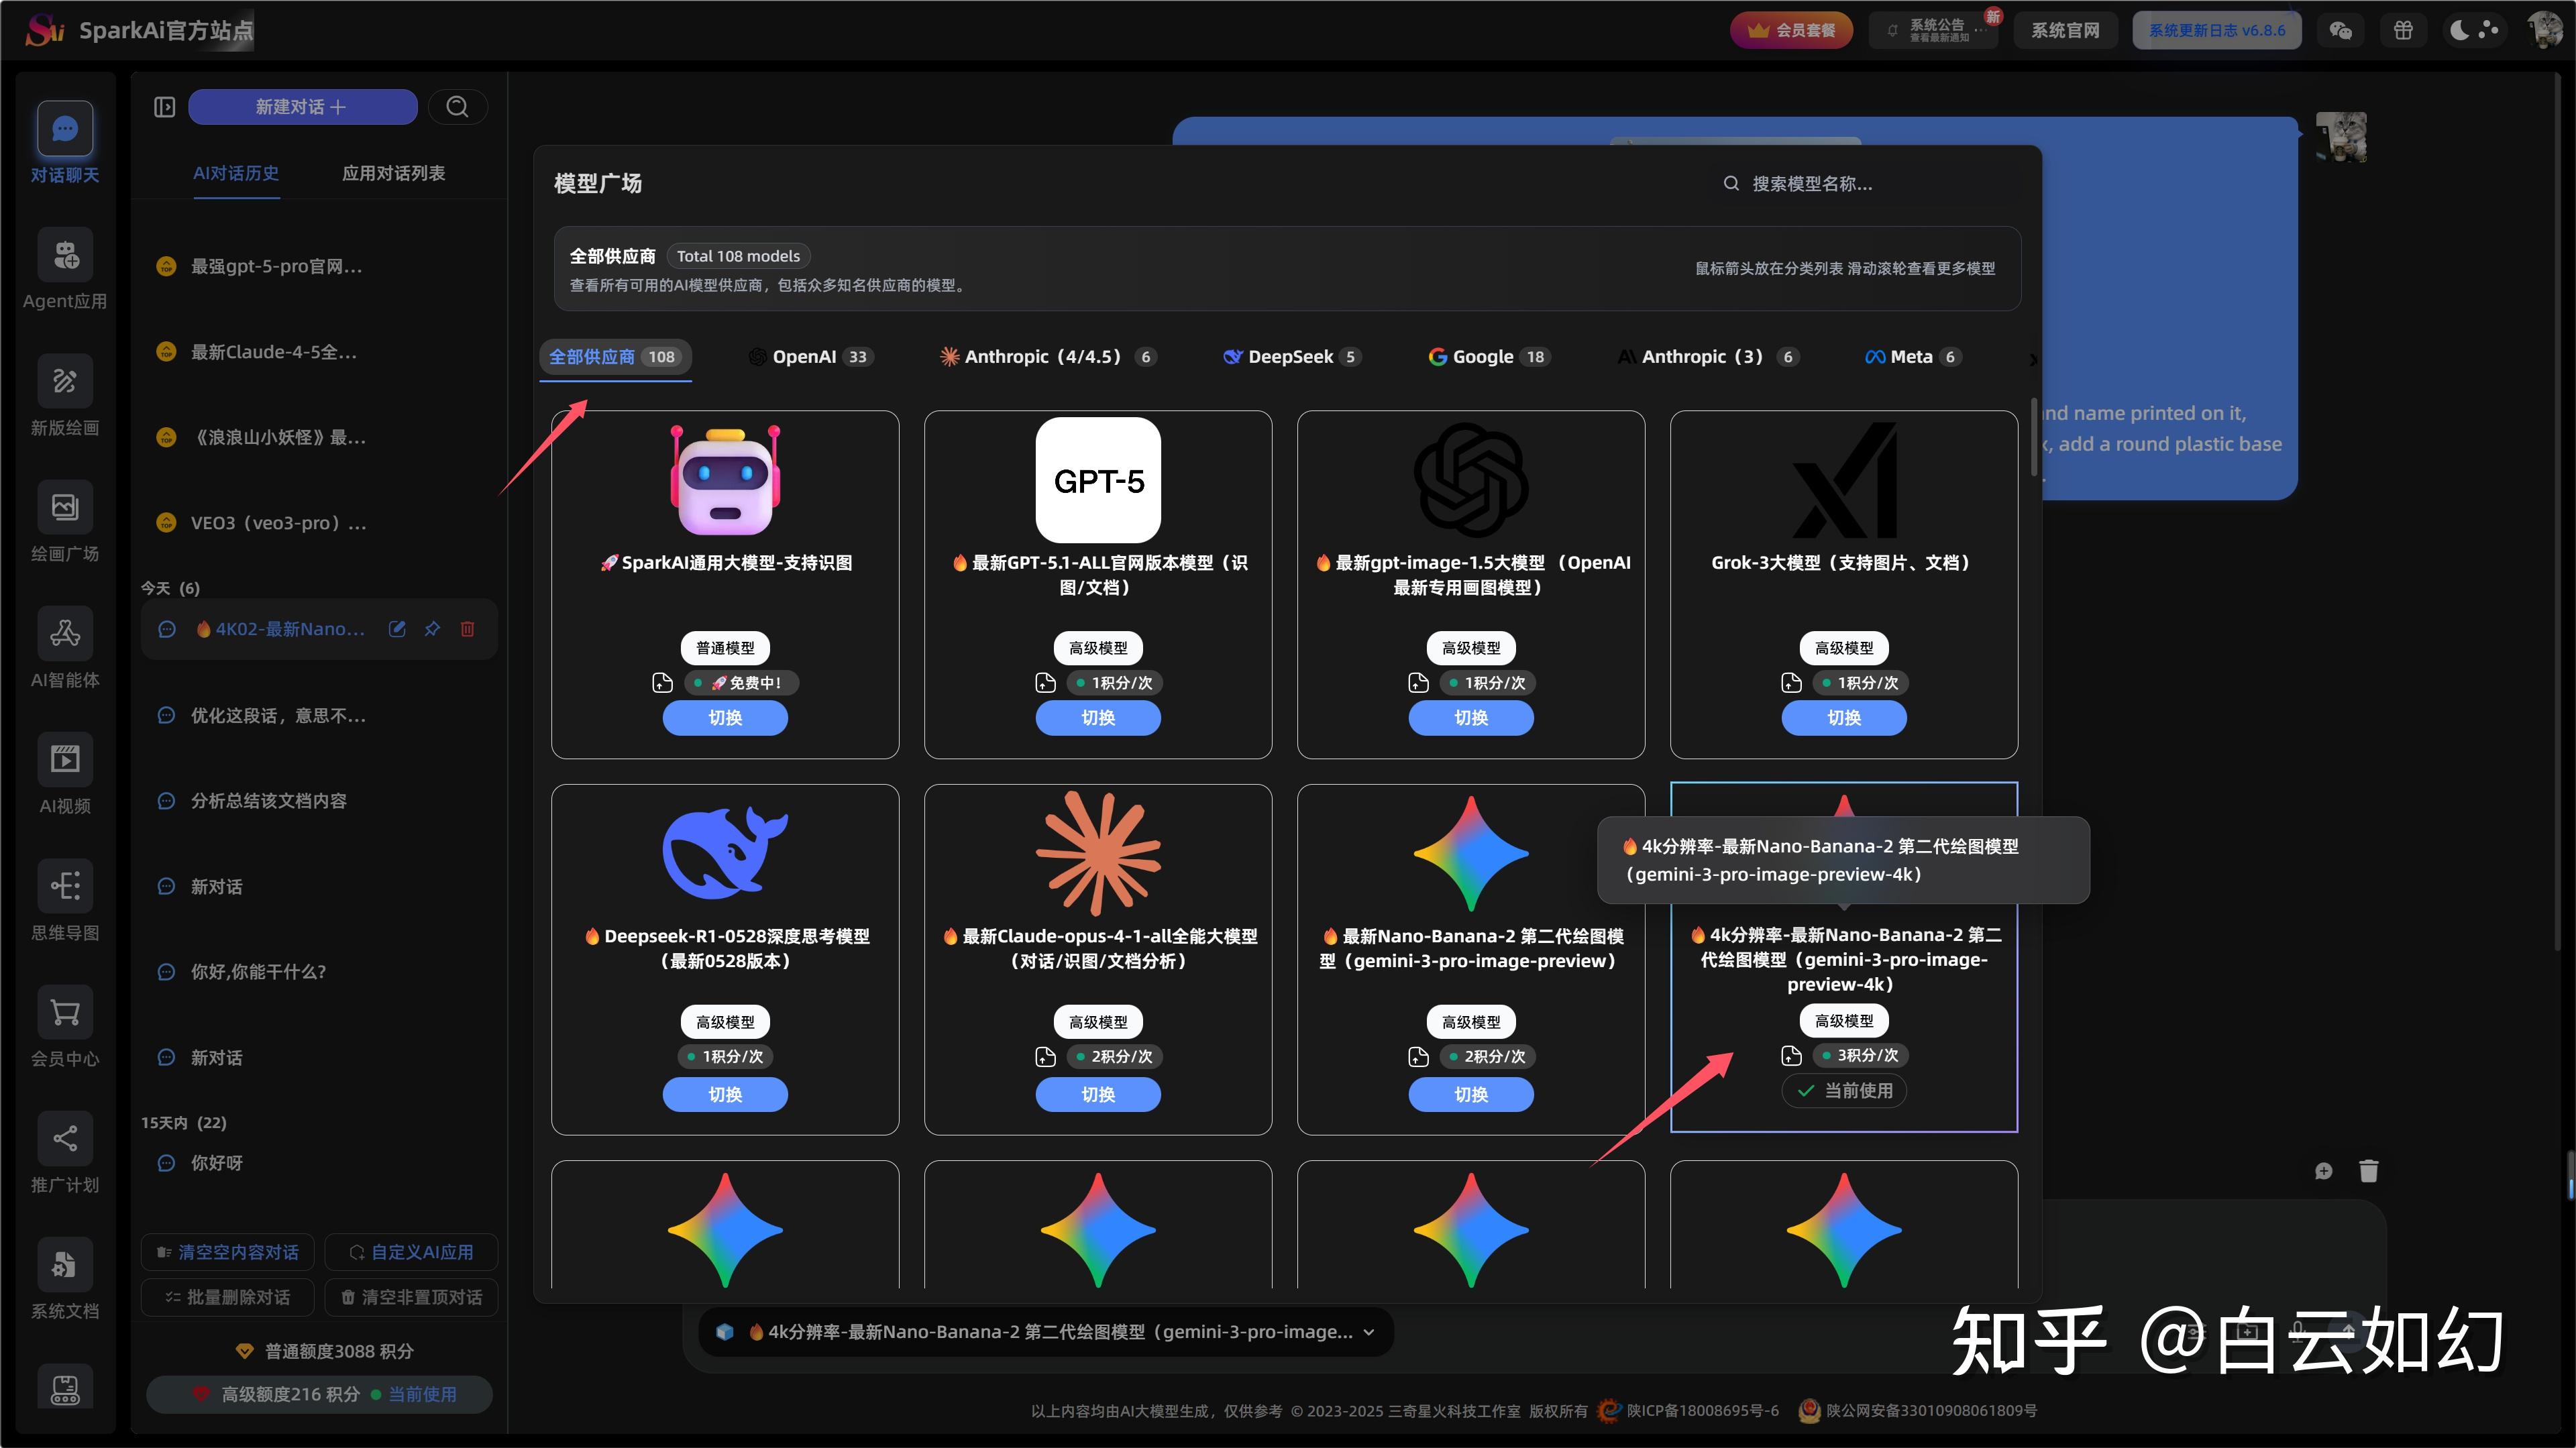Viewport: 2576px width, 1448px height.
Task: Open 思维导图 mind map tool
Action: (65, 887)
